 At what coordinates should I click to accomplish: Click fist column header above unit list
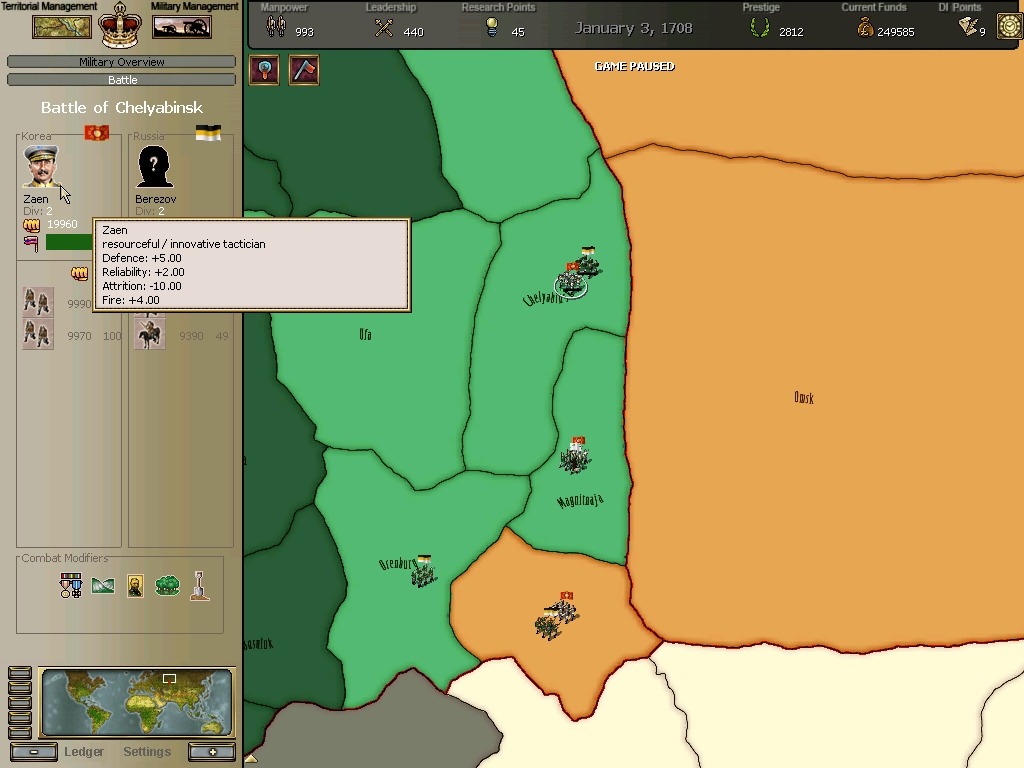point(79,273)
